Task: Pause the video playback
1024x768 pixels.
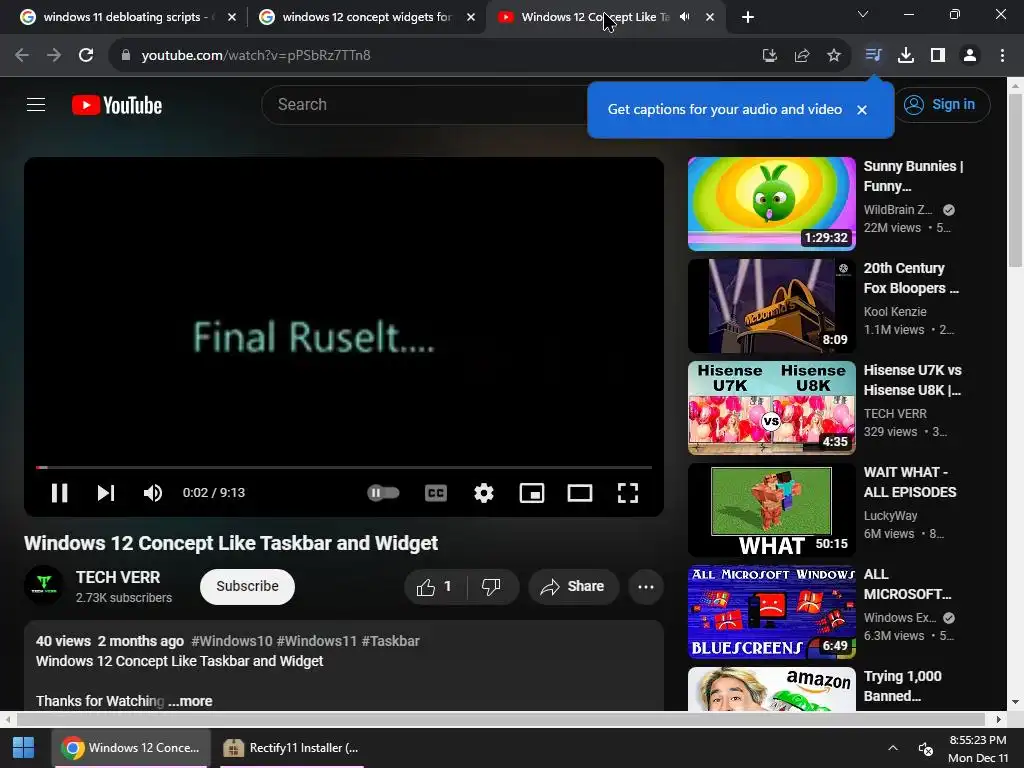Action: pos(59,493)
